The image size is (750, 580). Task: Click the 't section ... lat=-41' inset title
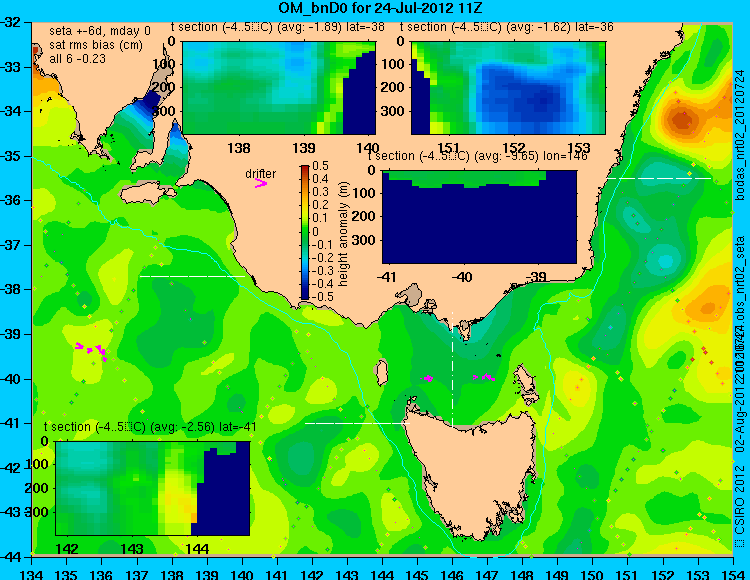click(x=150, y=427)
